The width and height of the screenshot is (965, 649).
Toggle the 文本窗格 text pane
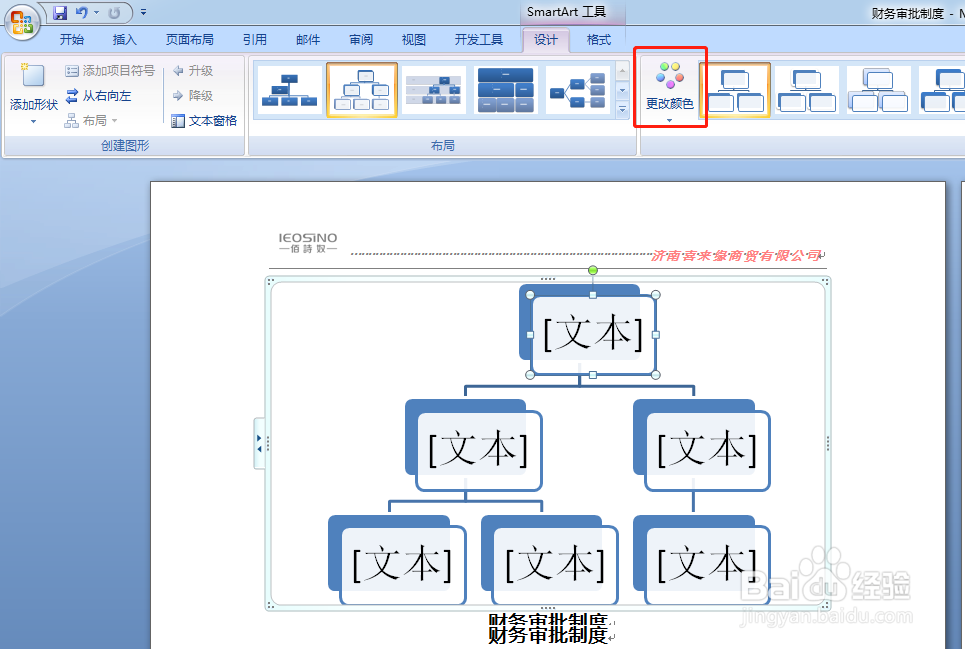pos(204,120)
